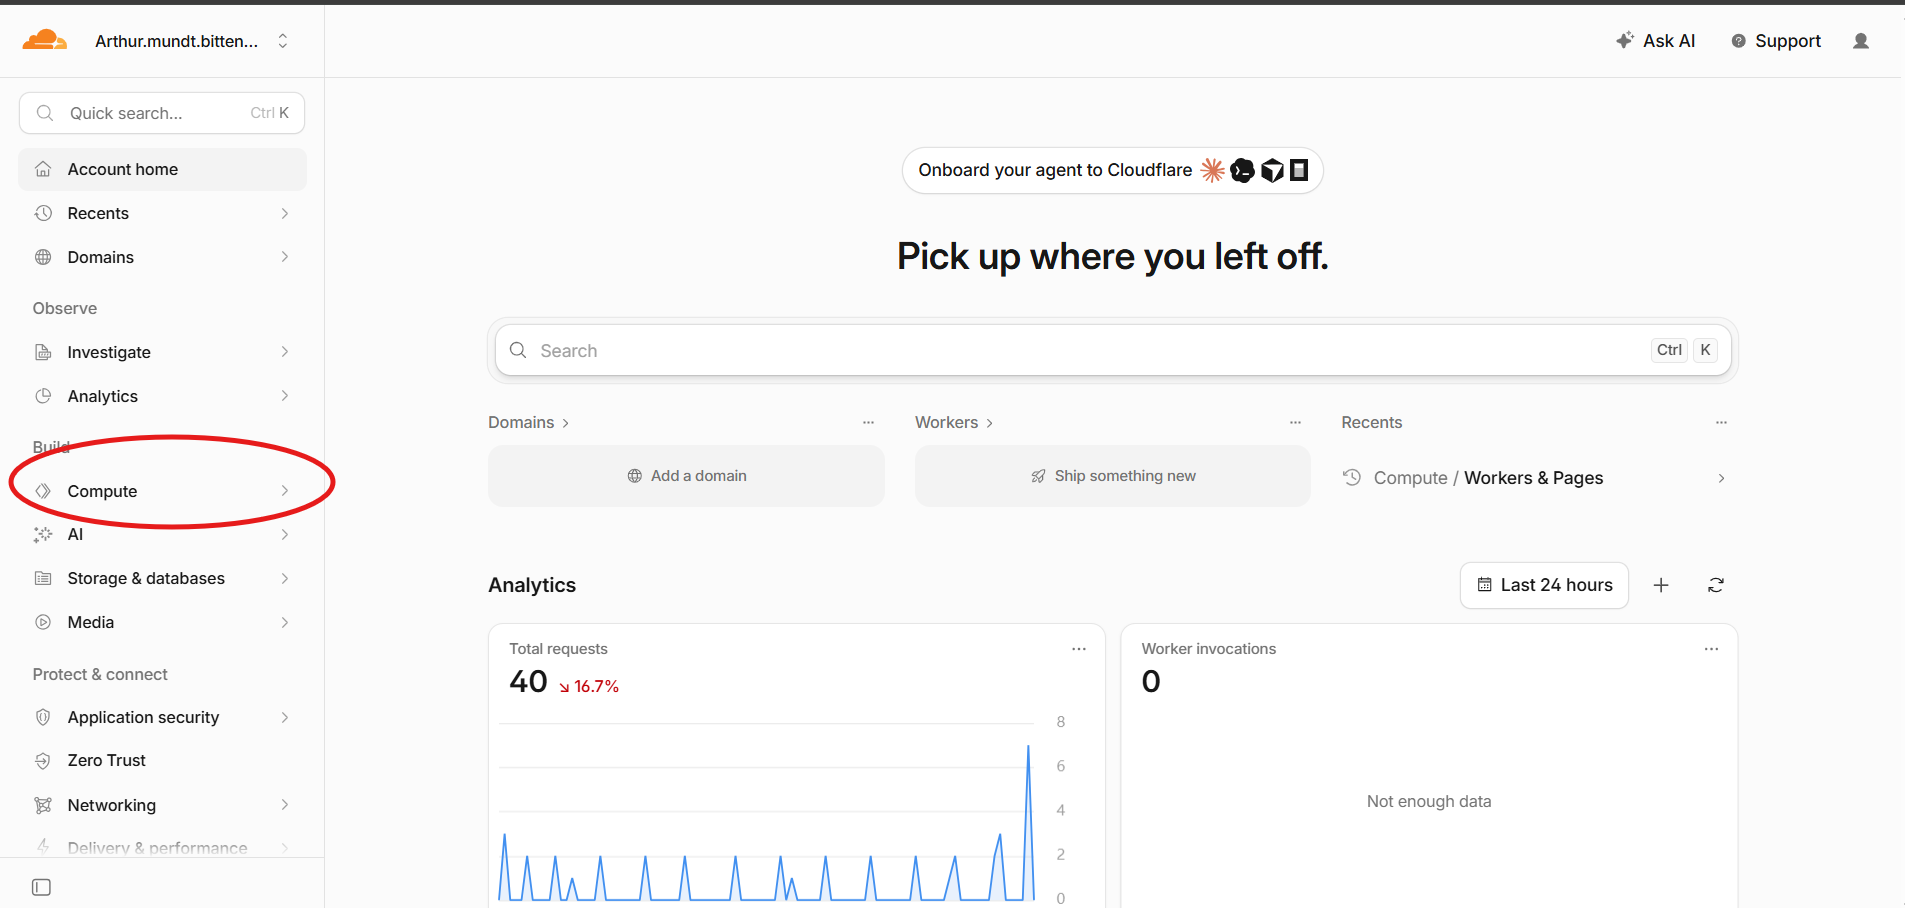This screenshot has width=1905, height=908.
Task: Click the main Search field
Action: click(1112, 351)
